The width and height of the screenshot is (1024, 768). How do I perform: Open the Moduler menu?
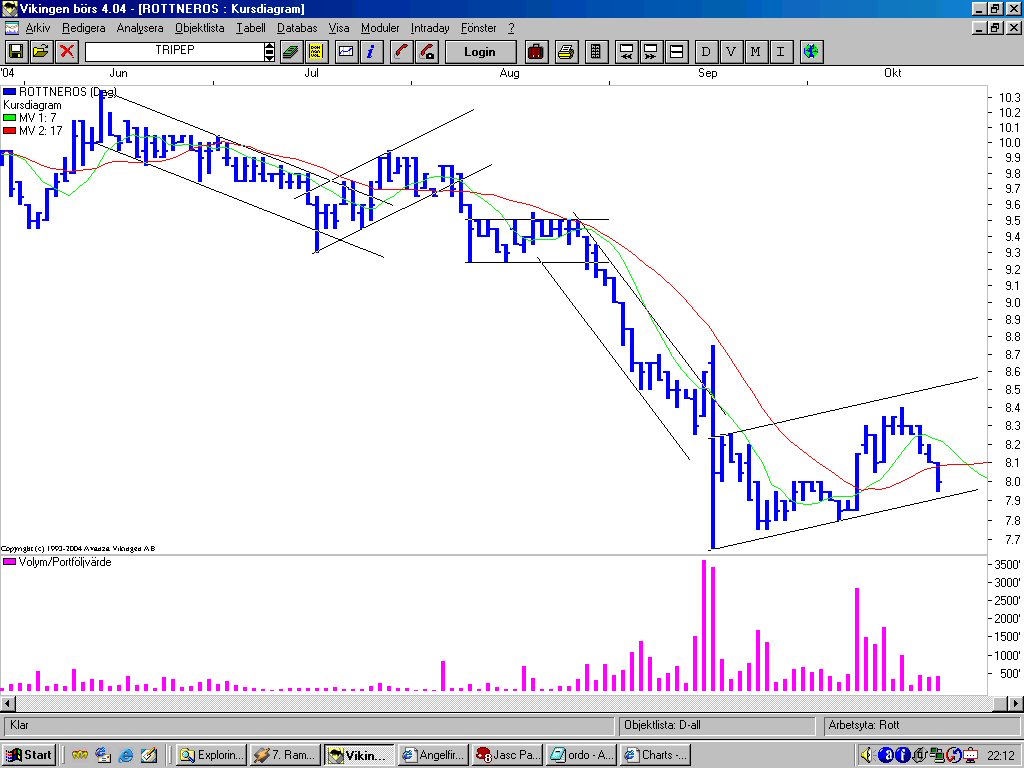click(380, 28)
